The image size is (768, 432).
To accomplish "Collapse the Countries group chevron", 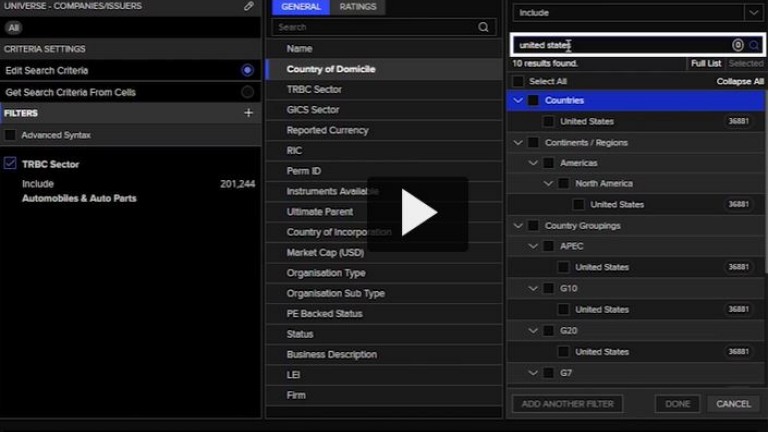I will [518, 101].
